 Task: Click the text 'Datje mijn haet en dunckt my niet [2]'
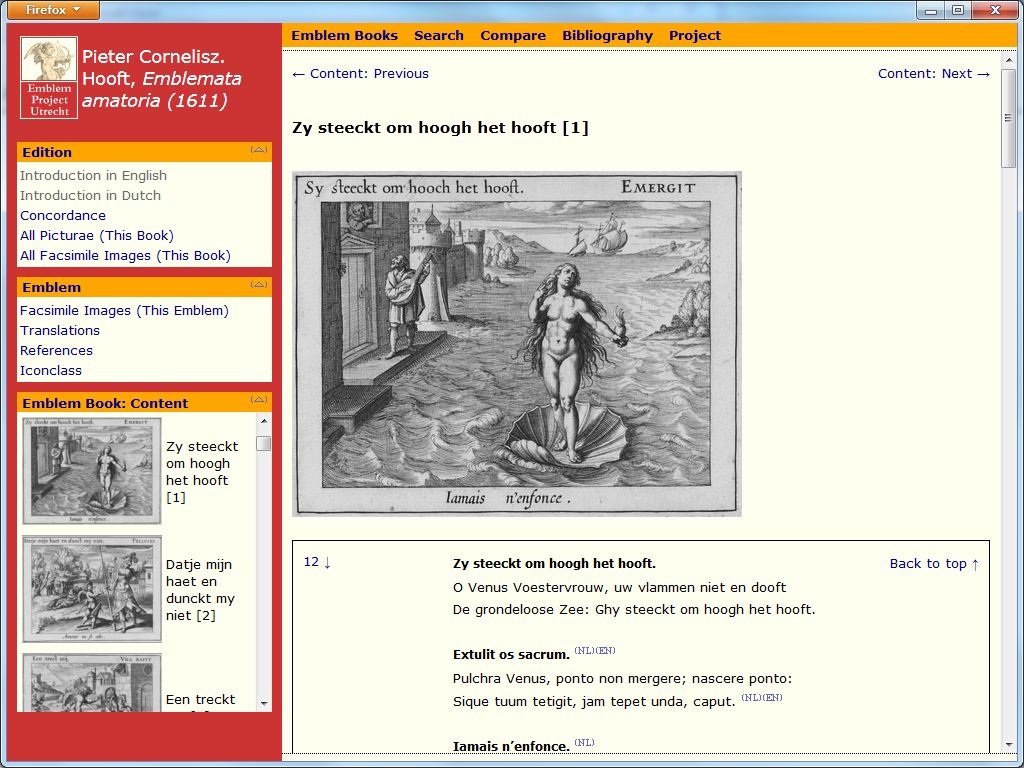click(200, 590)
